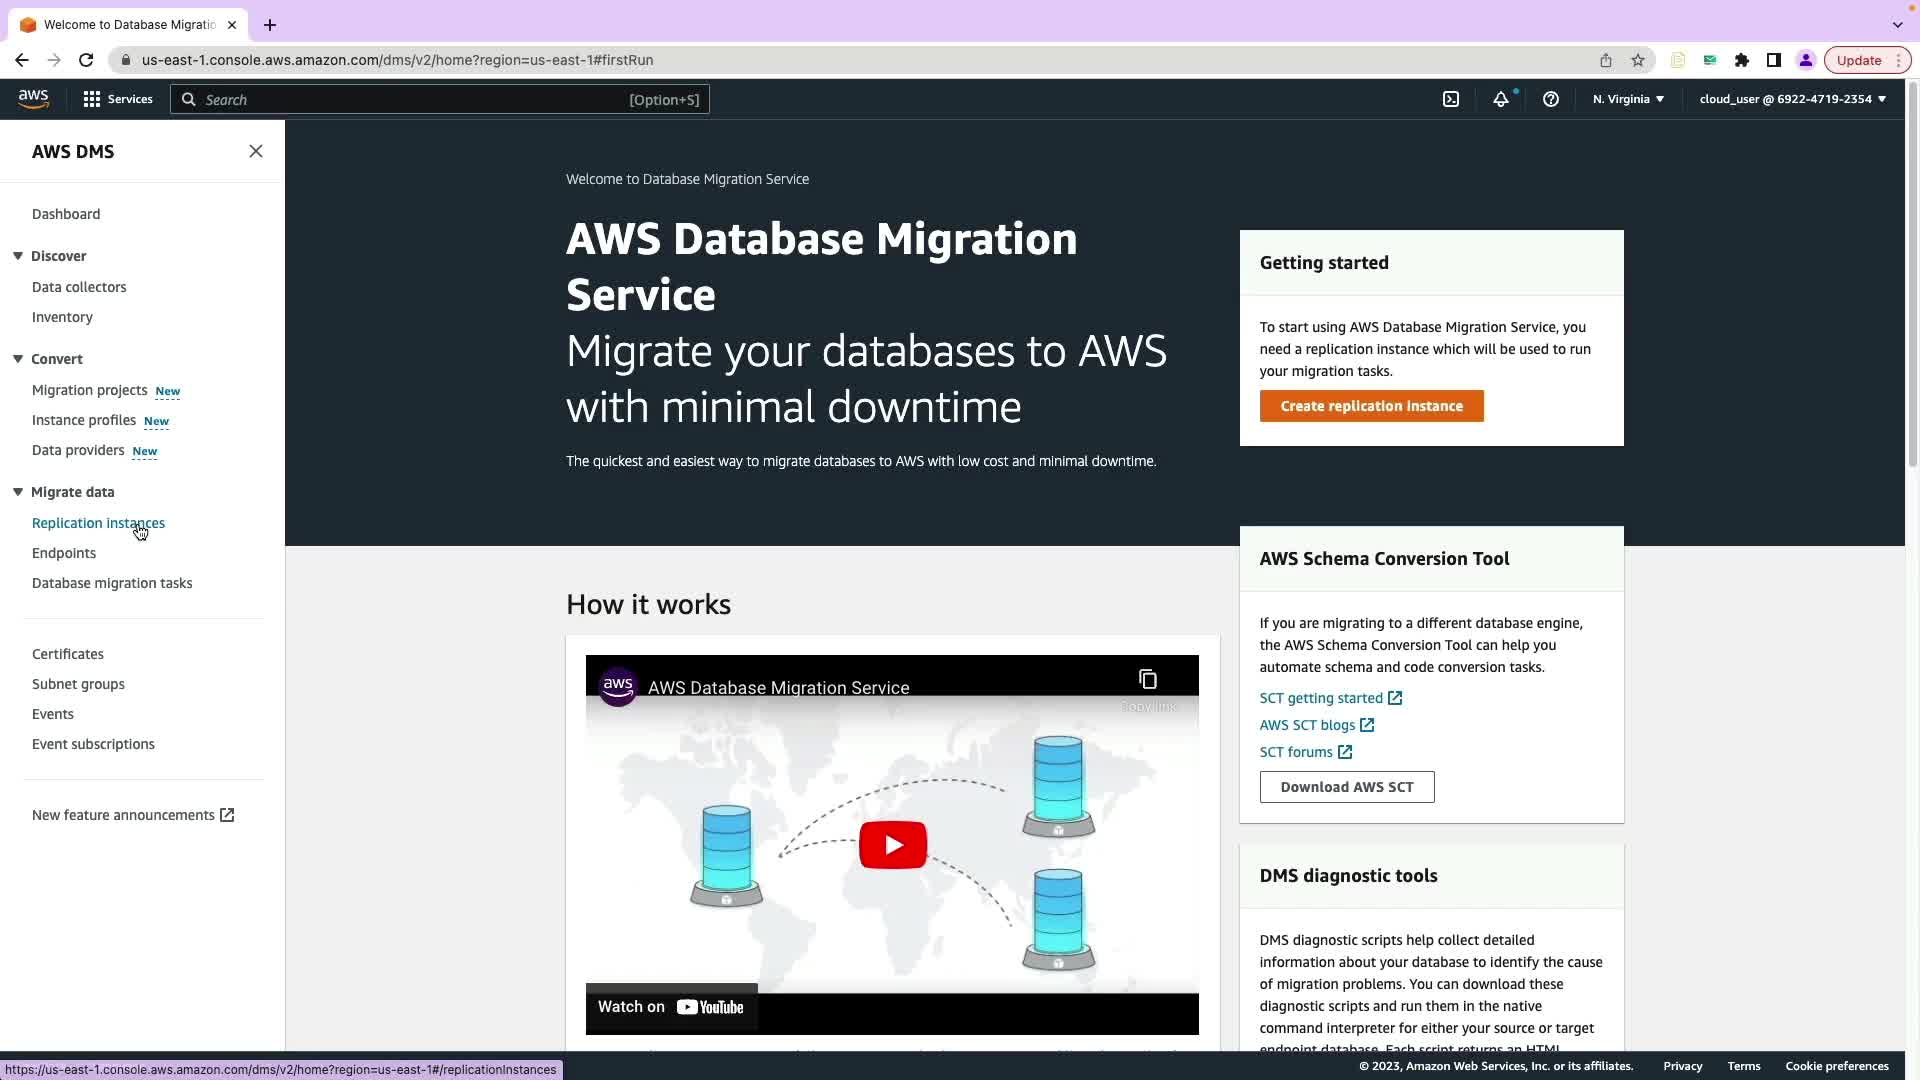Open the cloud_user account menu
This screenshot has height=1080, width=1920.
point(1792,99)
